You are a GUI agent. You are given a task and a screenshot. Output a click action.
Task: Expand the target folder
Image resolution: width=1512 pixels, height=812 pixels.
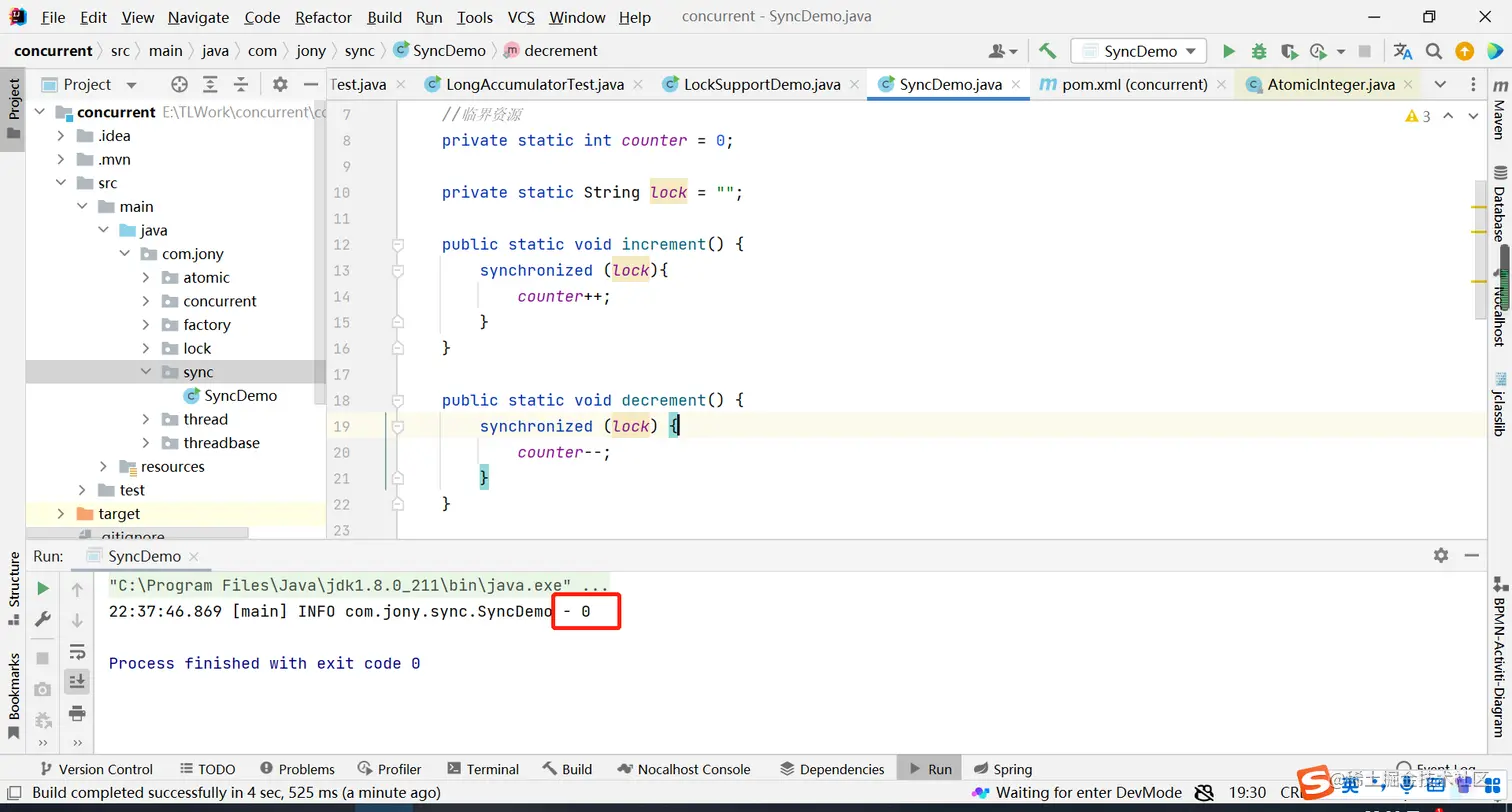[60, 514]
